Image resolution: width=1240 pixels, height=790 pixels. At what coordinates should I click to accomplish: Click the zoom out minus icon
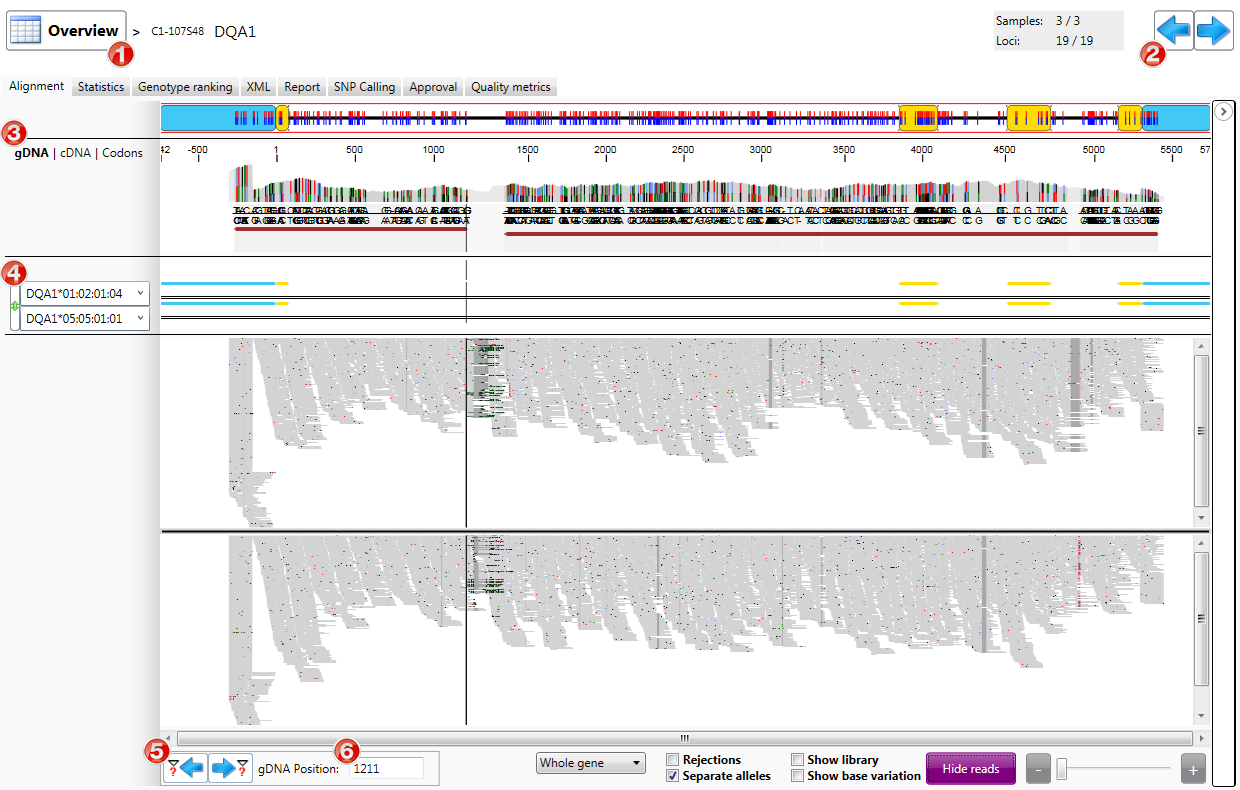pyautogui.click(x=1038, y=768)
